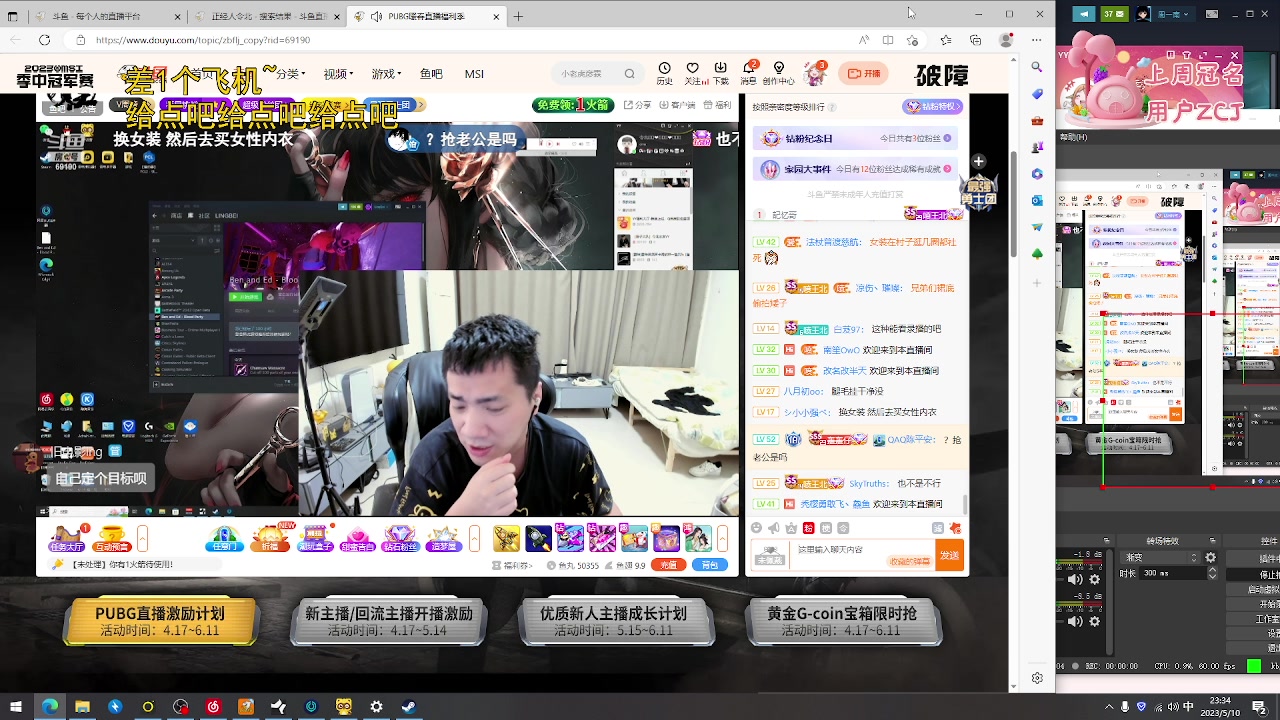
Task: Open the browser sidebar search icon
Action: click(x=1037, y=67)
